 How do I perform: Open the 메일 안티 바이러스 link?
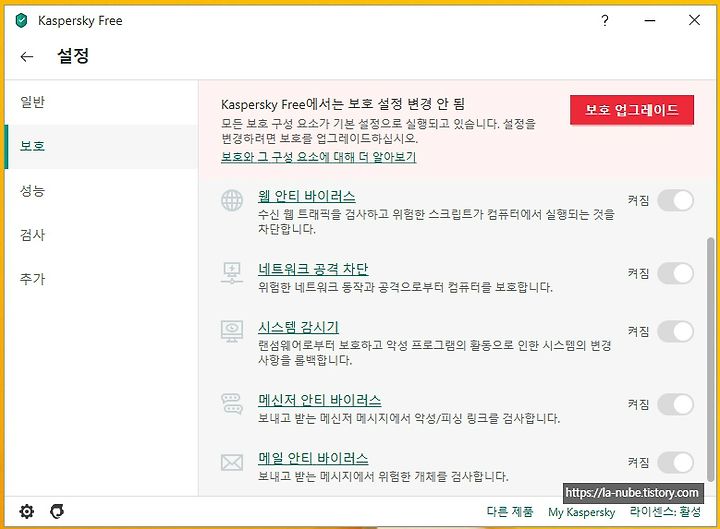313,458
